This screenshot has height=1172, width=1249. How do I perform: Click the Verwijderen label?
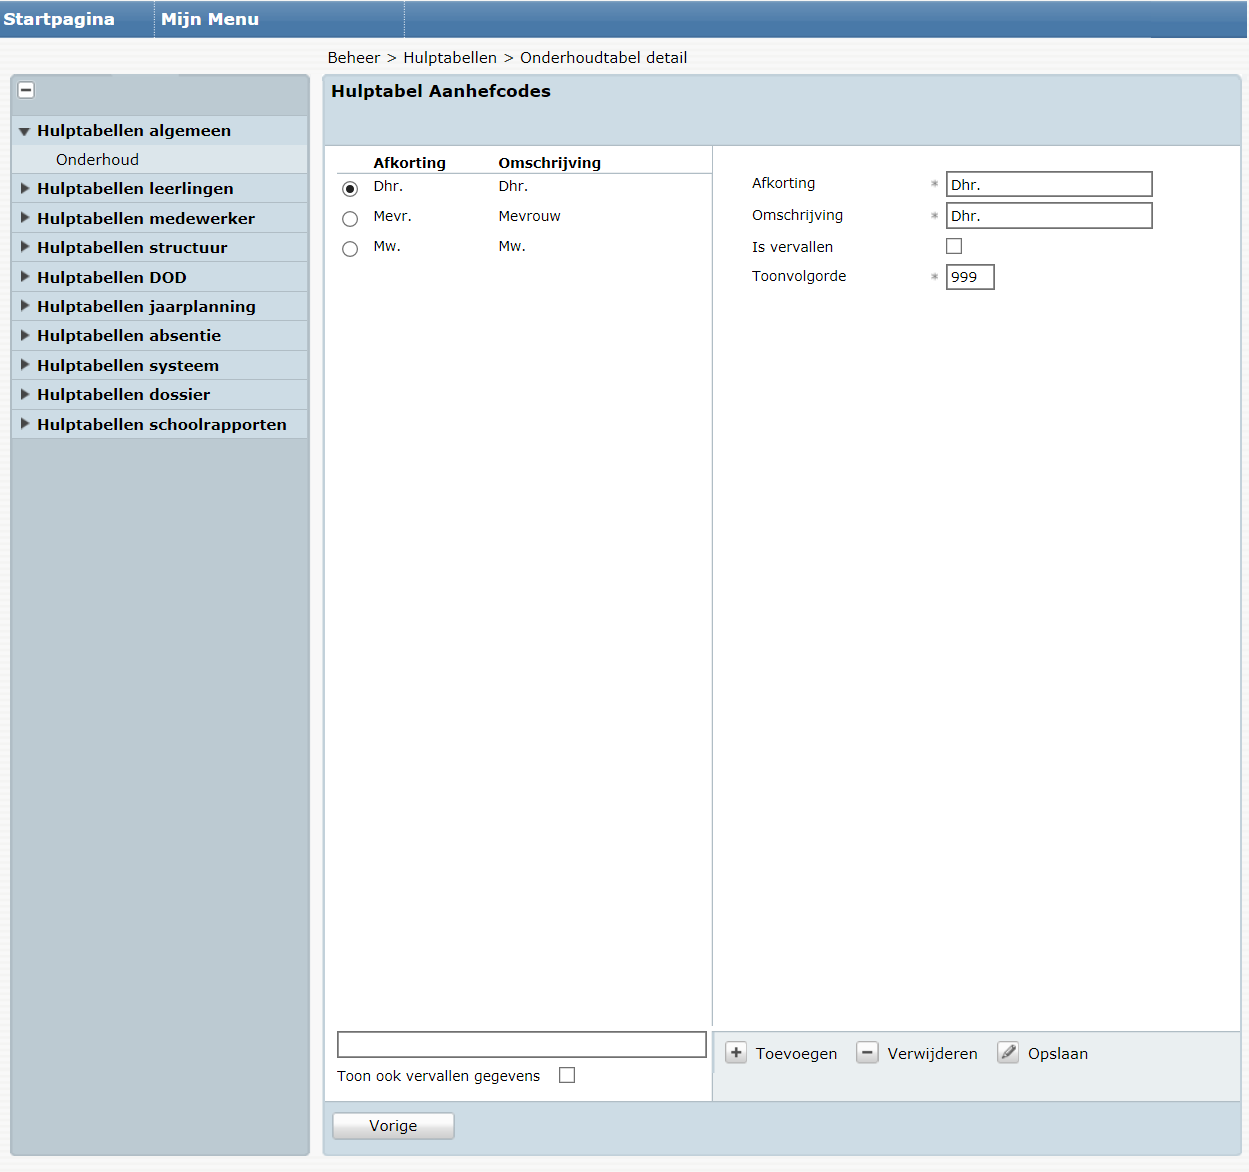click(933, 1054)
